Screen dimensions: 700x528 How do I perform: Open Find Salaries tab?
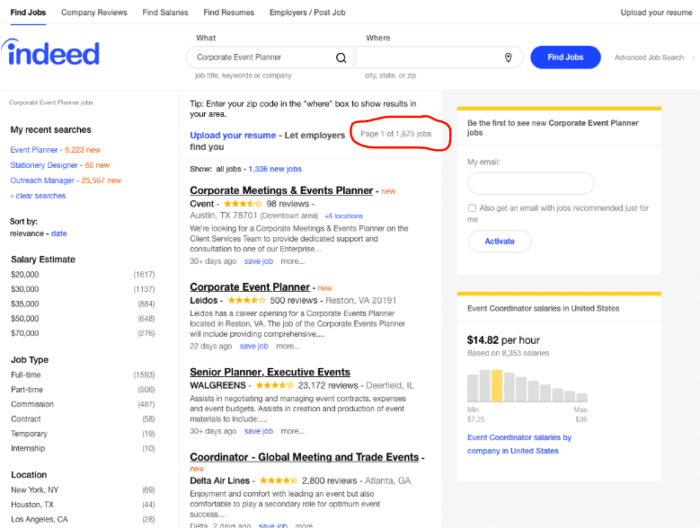(165, 12)
